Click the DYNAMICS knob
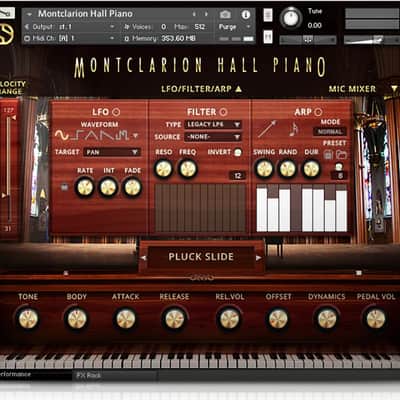Image resolution: width=400 pixels, height=400 pixels. pos(327,319)
